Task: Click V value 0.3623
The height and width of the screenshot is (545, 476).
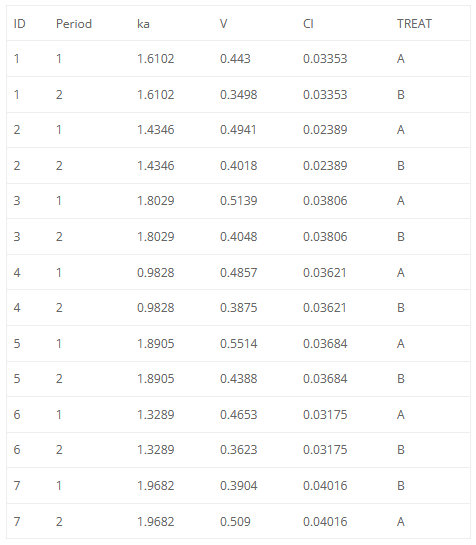Action: tap(239, 450)
